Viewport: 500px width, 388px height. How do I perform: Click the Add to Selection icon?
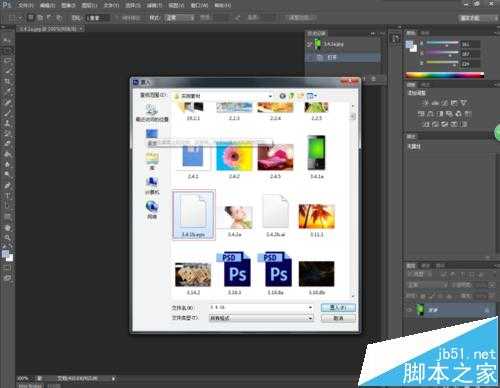[40, 17]
